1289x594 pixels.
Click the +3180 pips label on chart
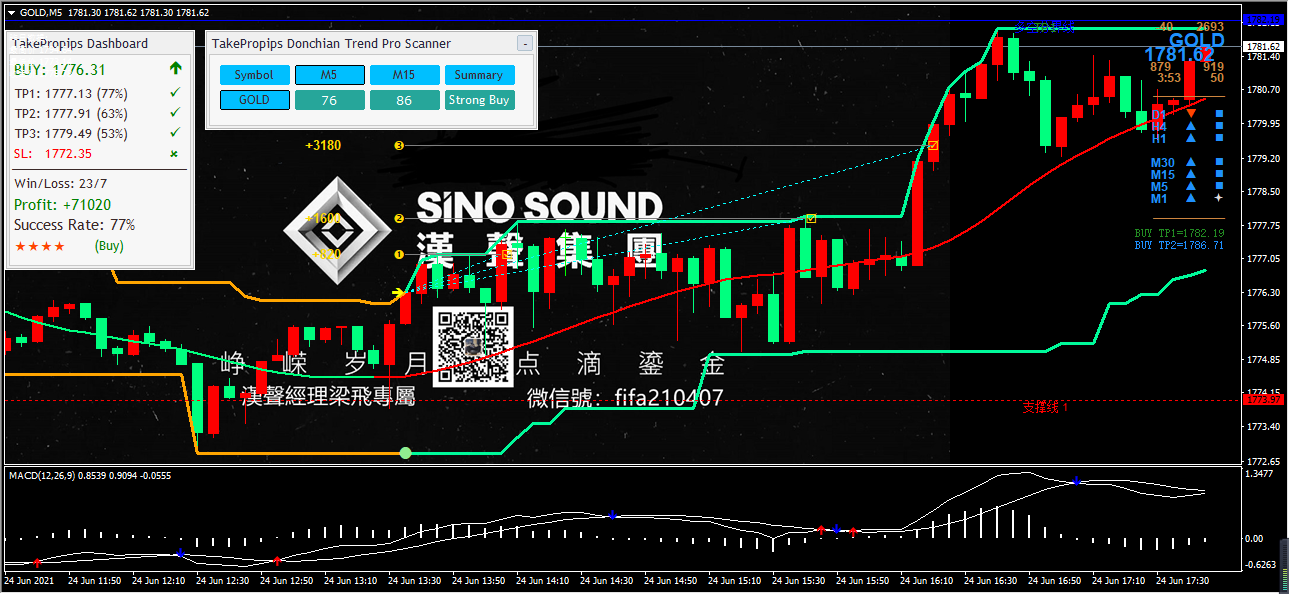point(323,146)
